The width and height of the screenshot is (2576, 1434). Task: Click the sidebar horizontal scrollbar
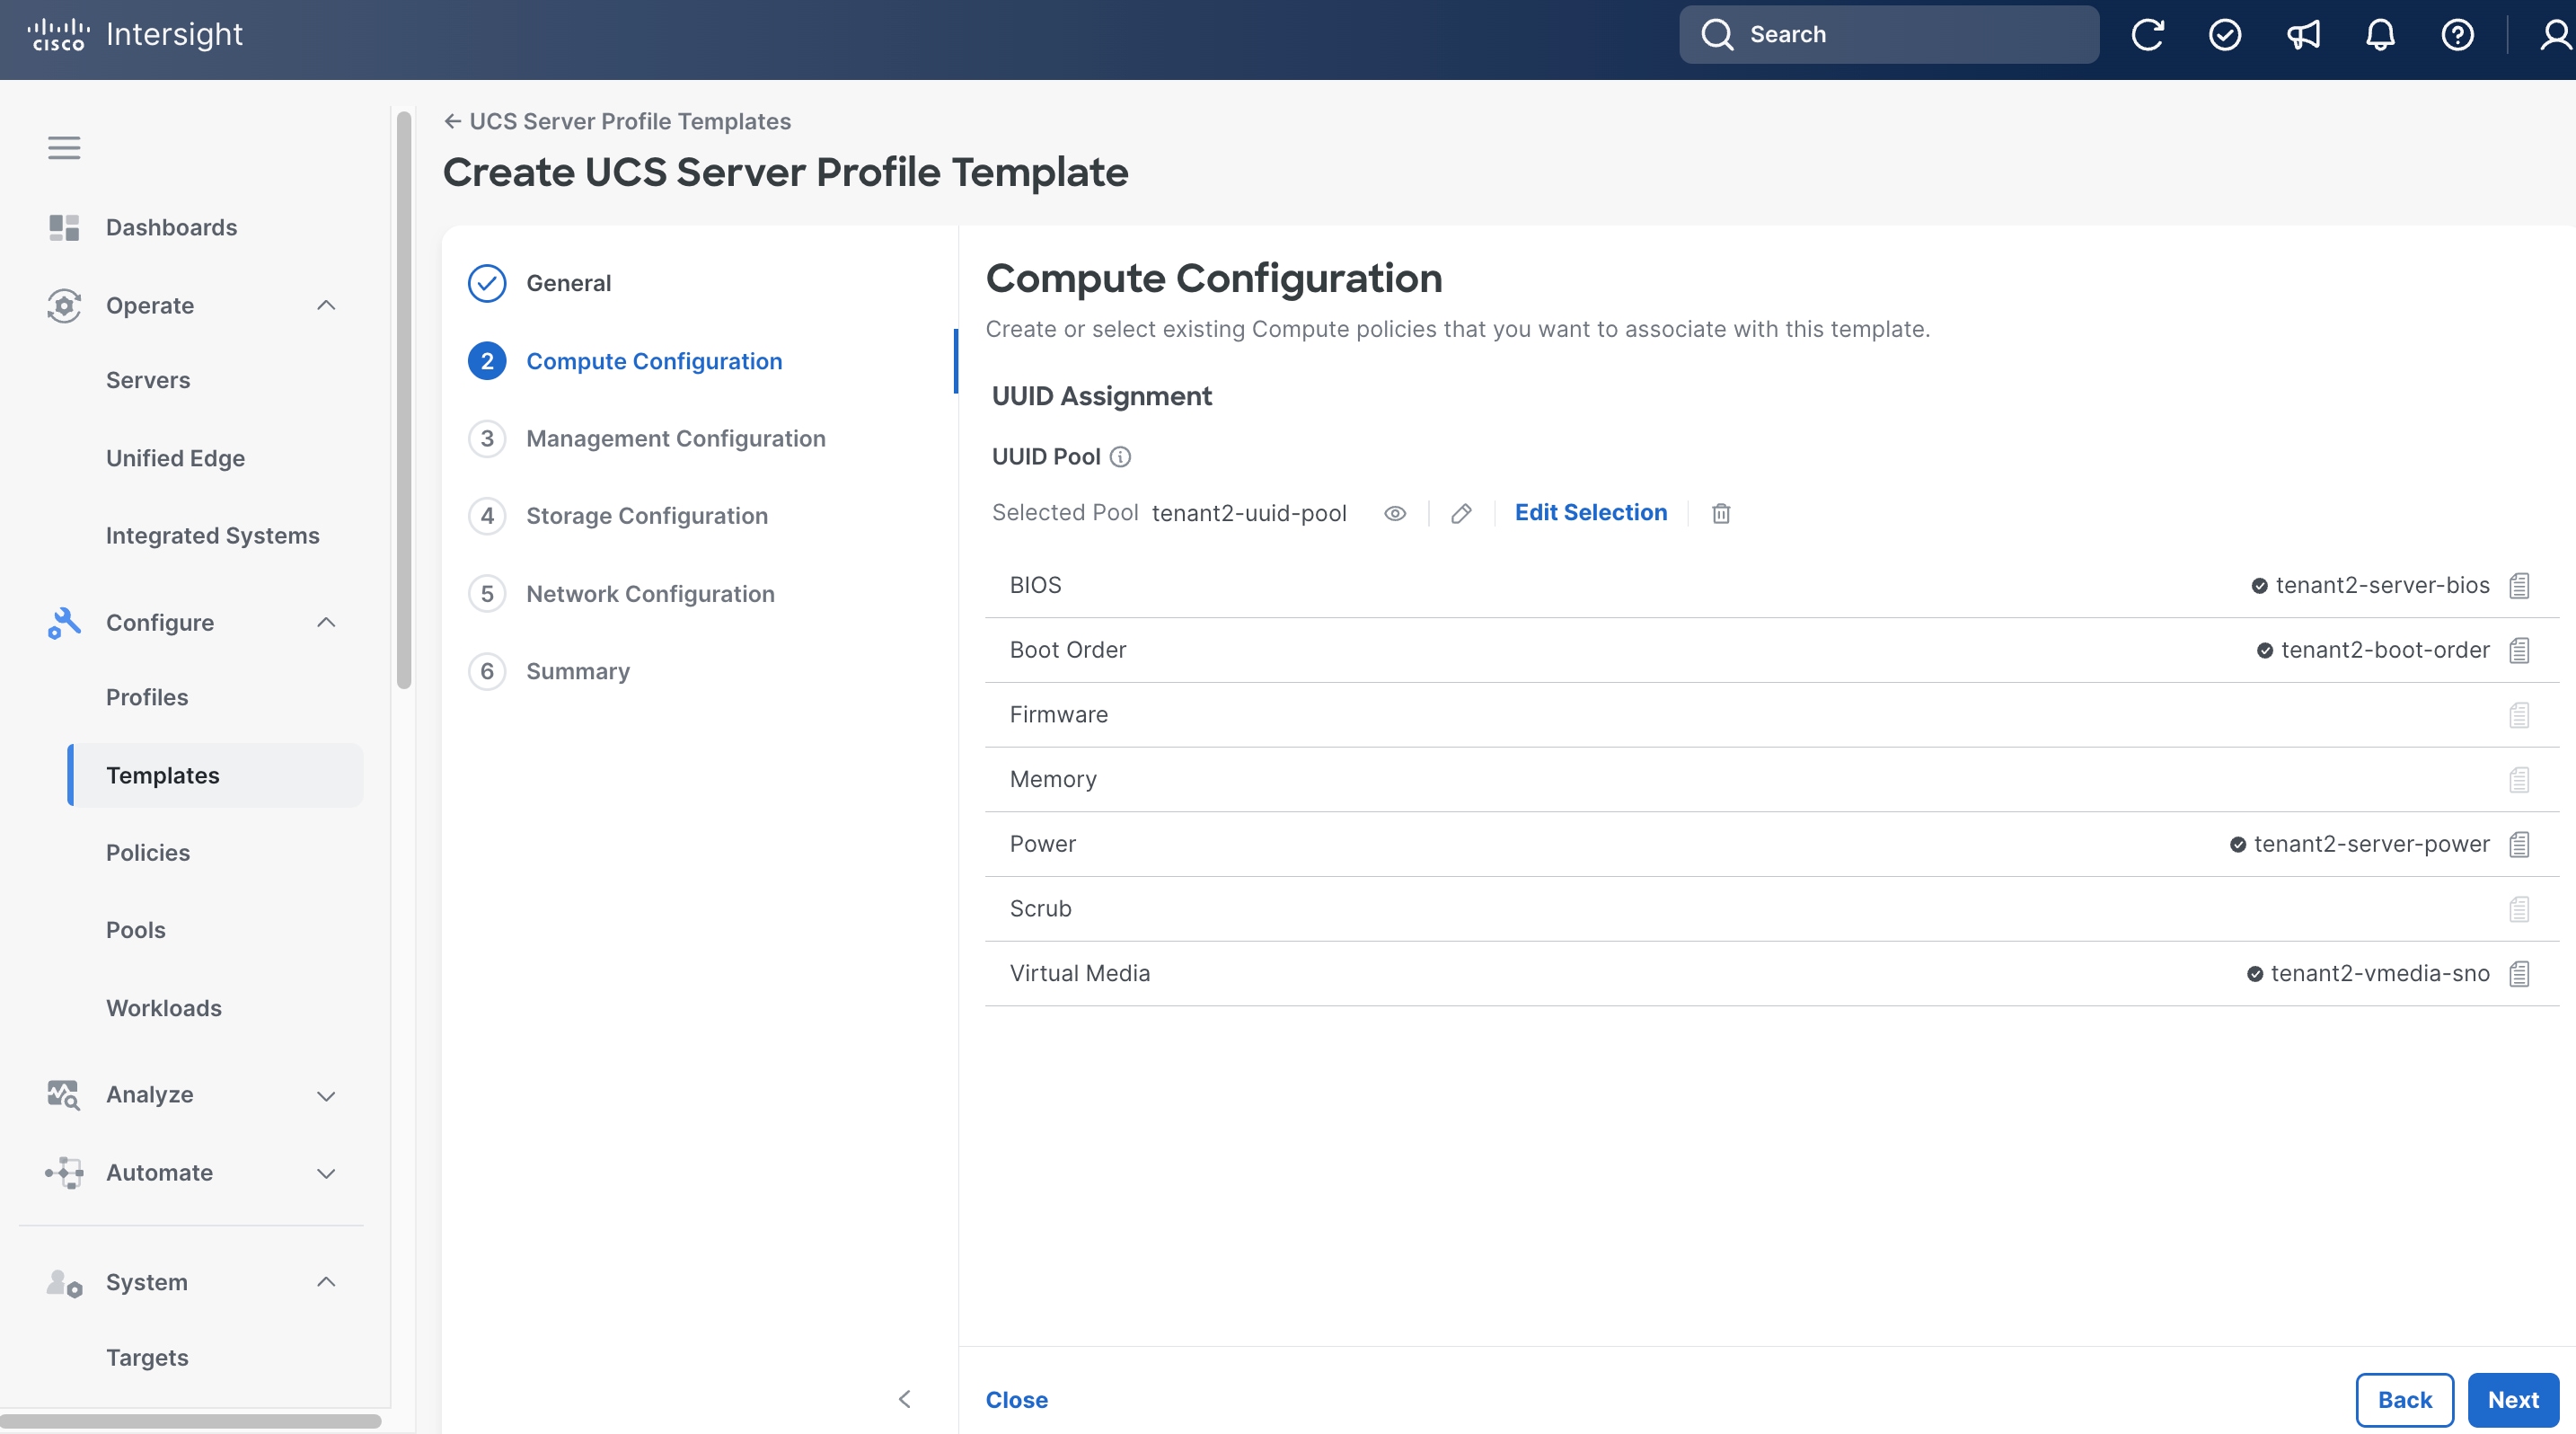click(190, 1421)
